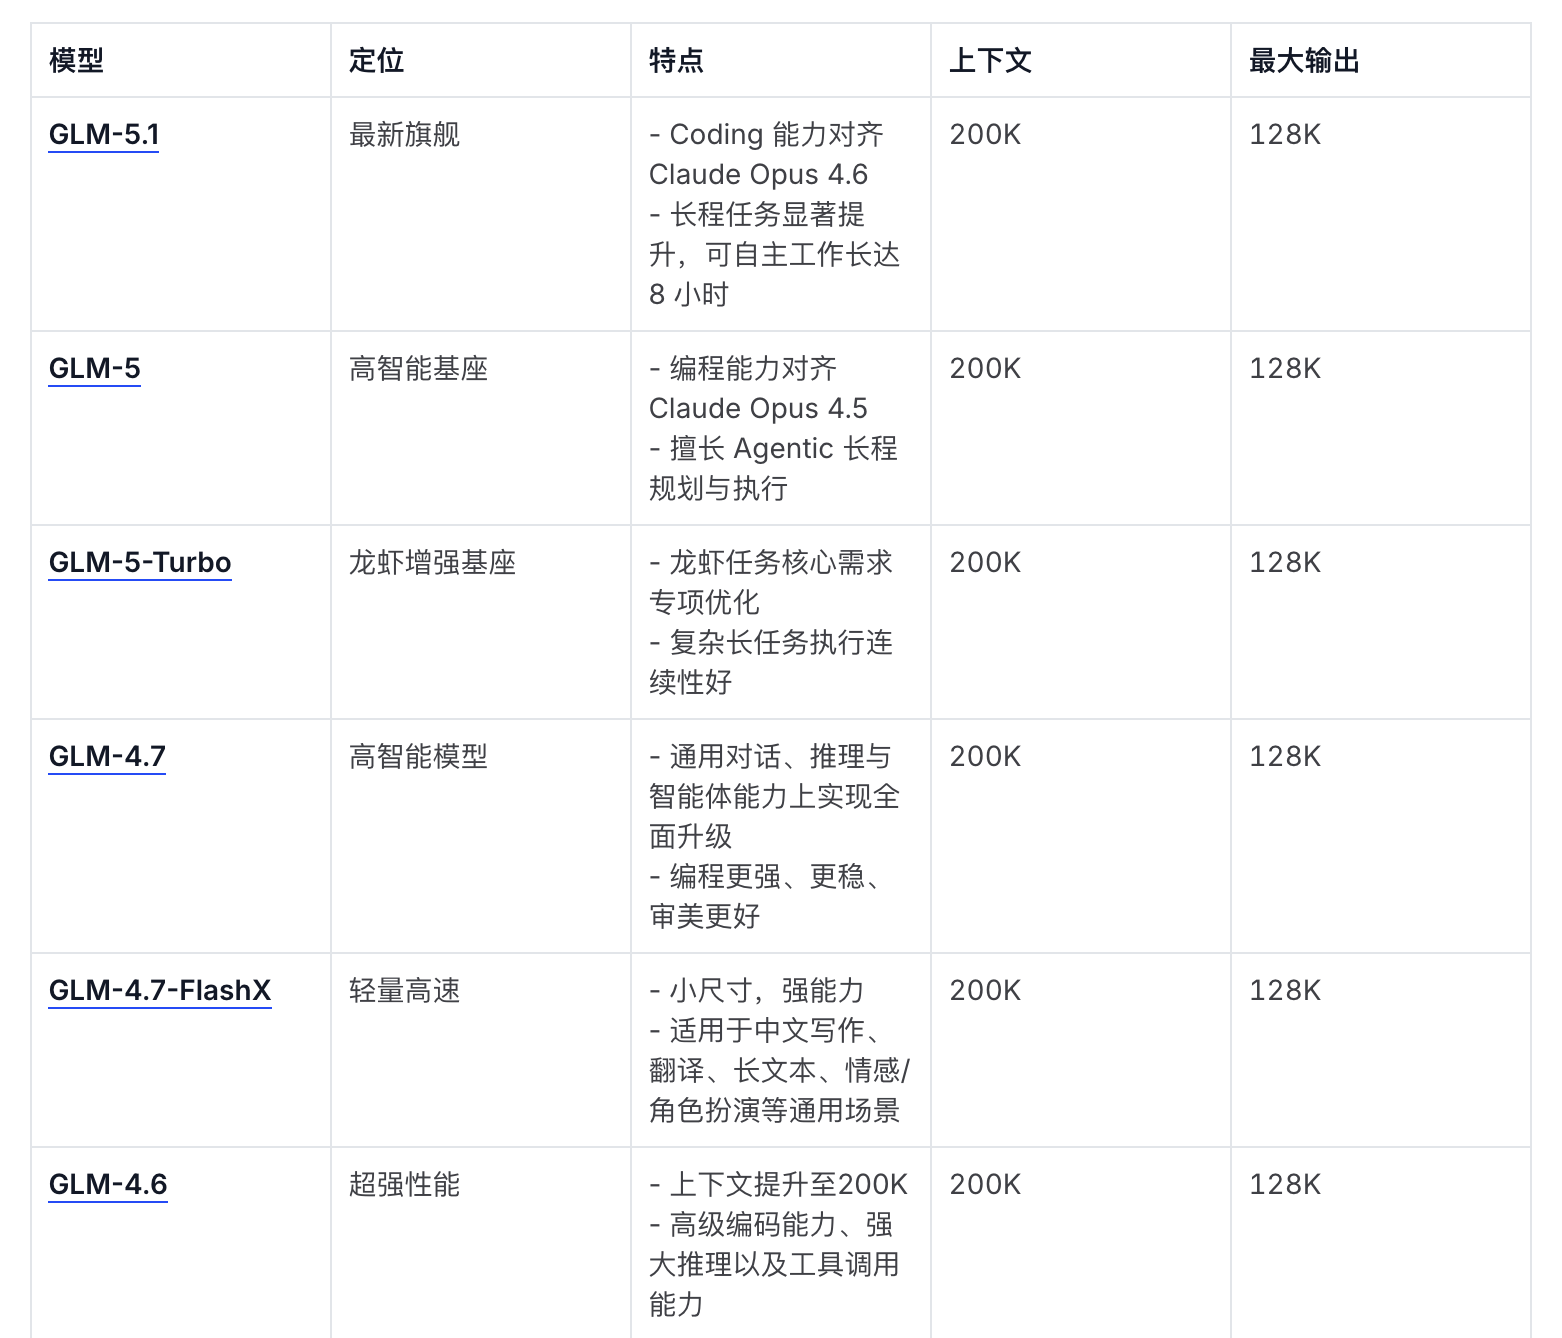Click the 超强性能 positioning cell

coord(404,1184)
